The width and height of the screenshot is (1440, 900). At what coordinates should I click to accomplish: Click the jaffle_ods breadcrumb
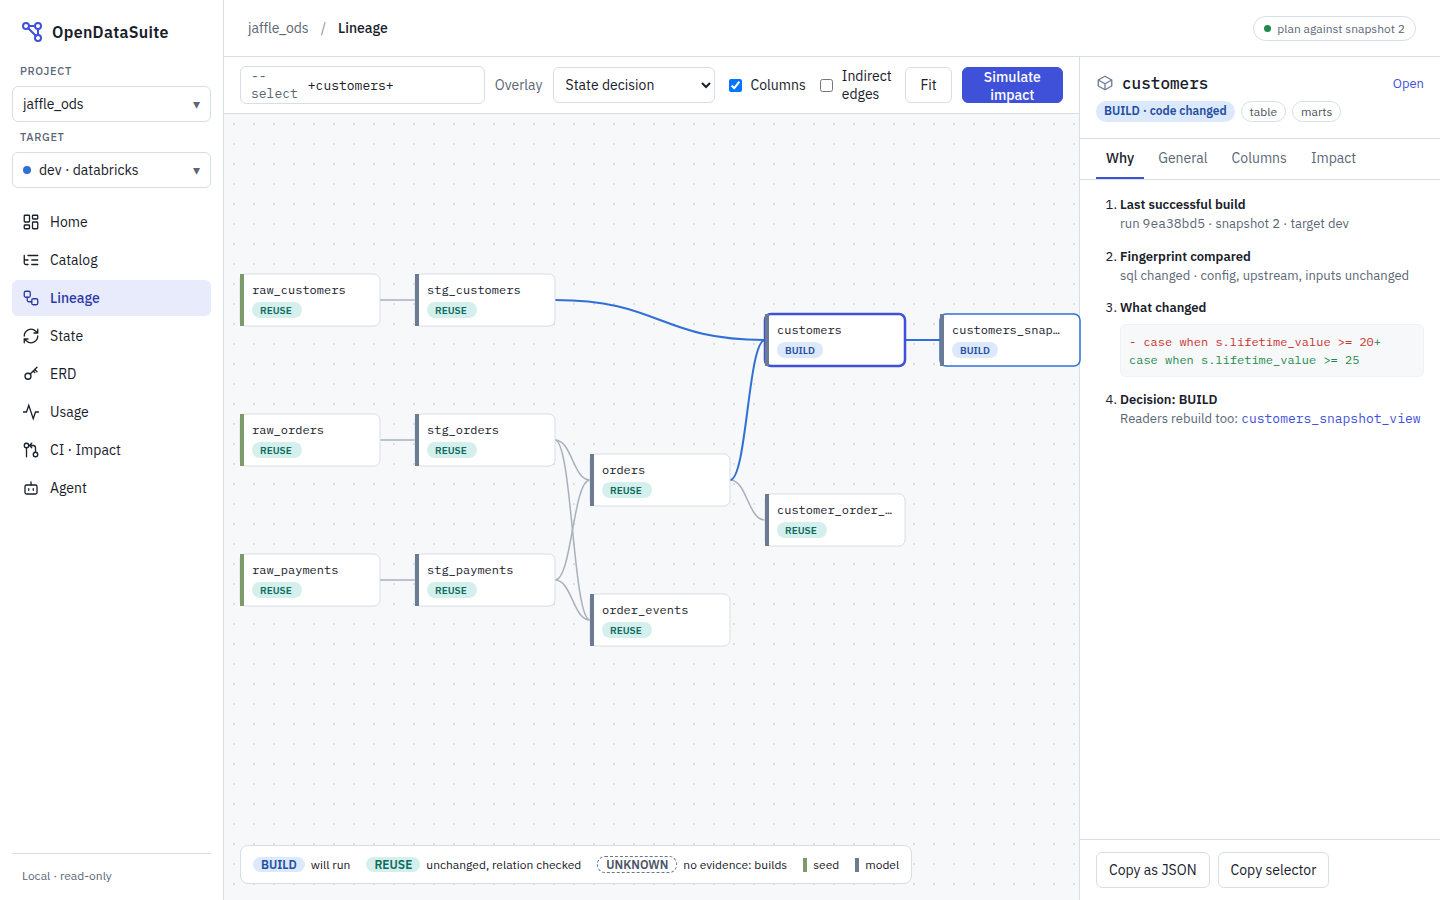(278, 28)
